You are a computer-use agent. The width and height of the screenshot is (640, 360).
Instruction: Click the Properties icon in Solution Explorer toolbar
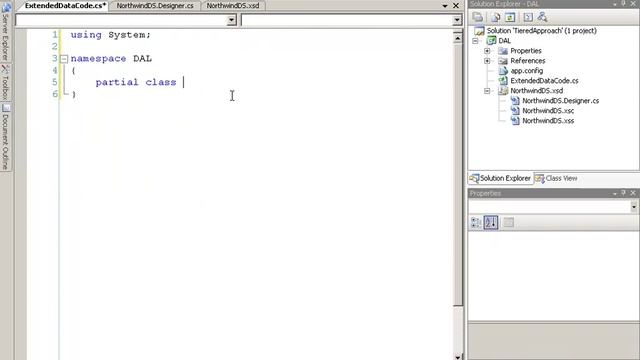coord(478,17)
